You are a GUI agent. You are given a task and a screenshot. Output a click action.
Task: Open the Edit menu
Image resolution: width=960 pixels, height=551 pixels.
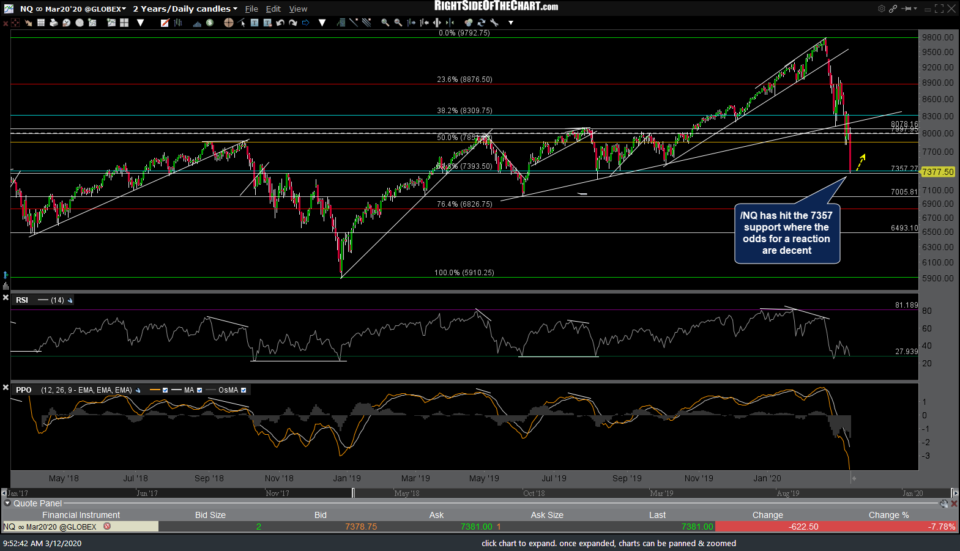pyautogui.click(x=273, y=9)
